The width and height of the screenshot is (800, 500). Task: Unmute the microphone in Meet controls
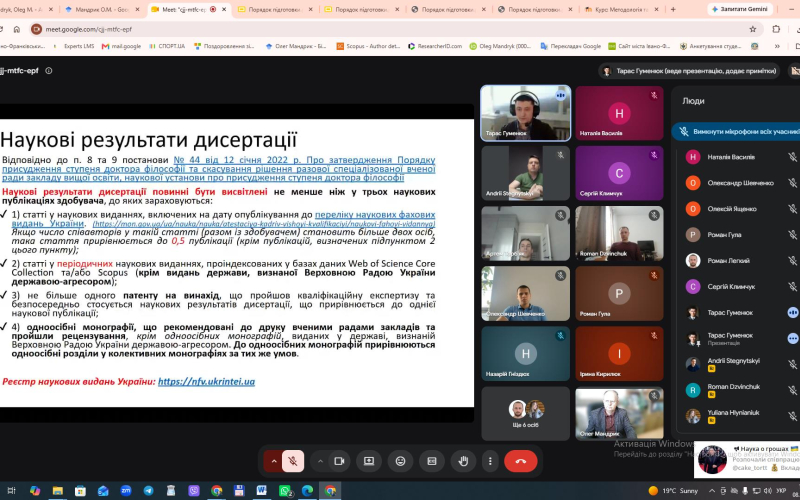[293, 461]
